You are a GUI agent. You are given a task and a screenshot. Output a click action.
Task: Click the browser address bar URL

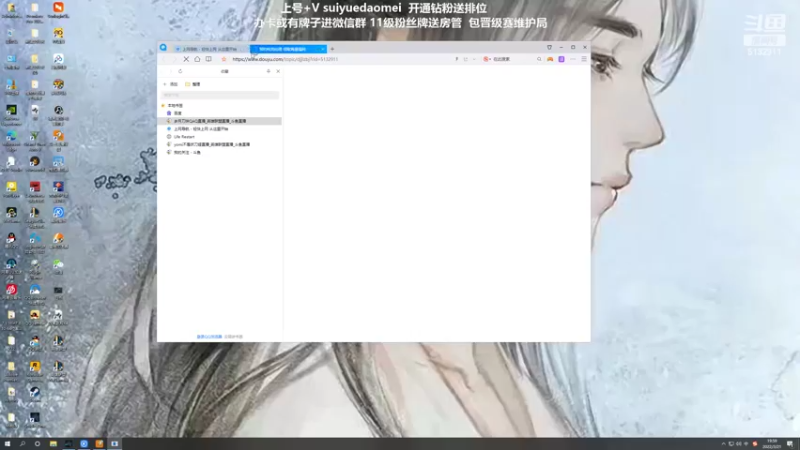[285, 59]
